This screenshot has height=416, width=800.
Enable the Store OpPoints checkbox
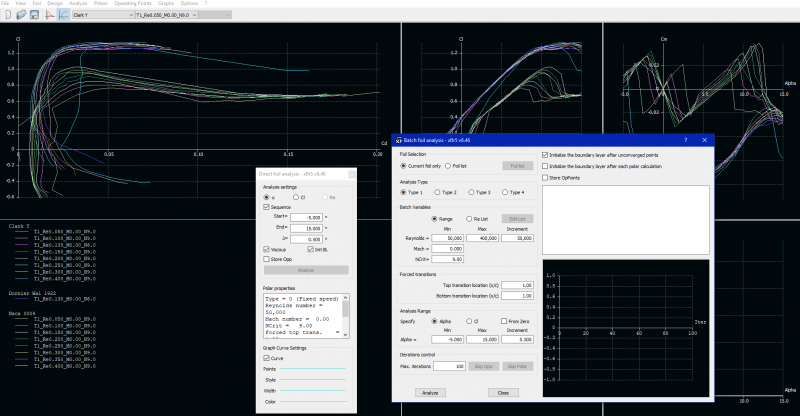click(545, 177)
